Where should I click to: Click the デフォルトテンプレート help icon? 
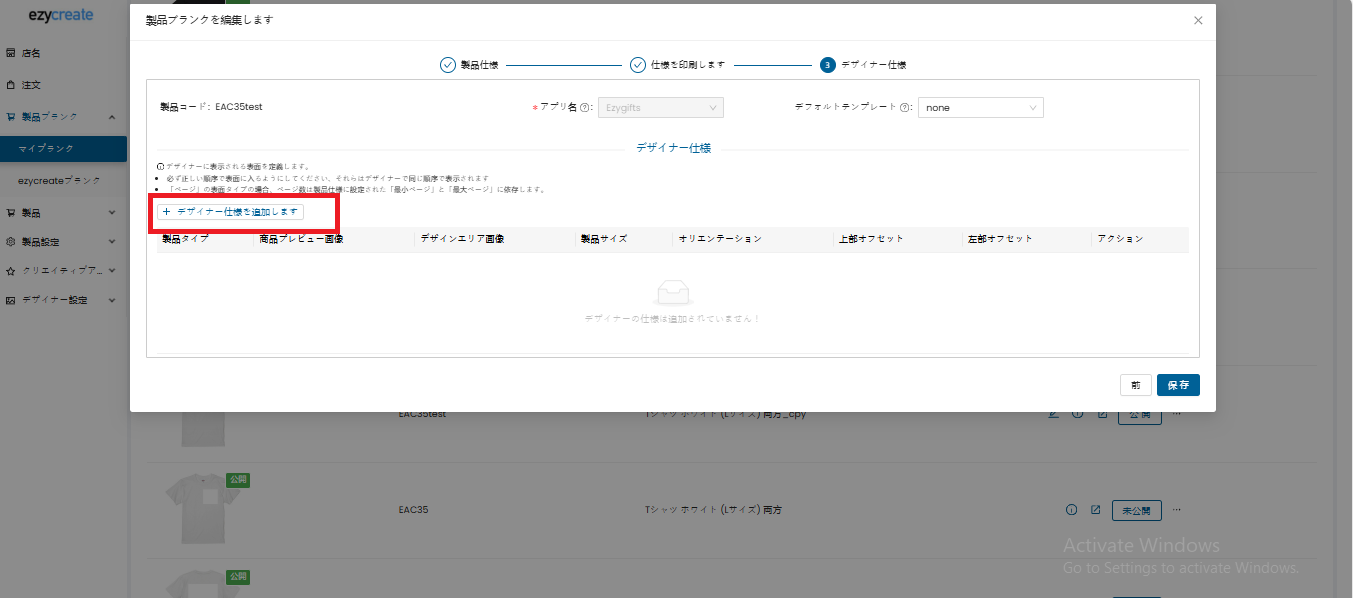click(904, 108)
